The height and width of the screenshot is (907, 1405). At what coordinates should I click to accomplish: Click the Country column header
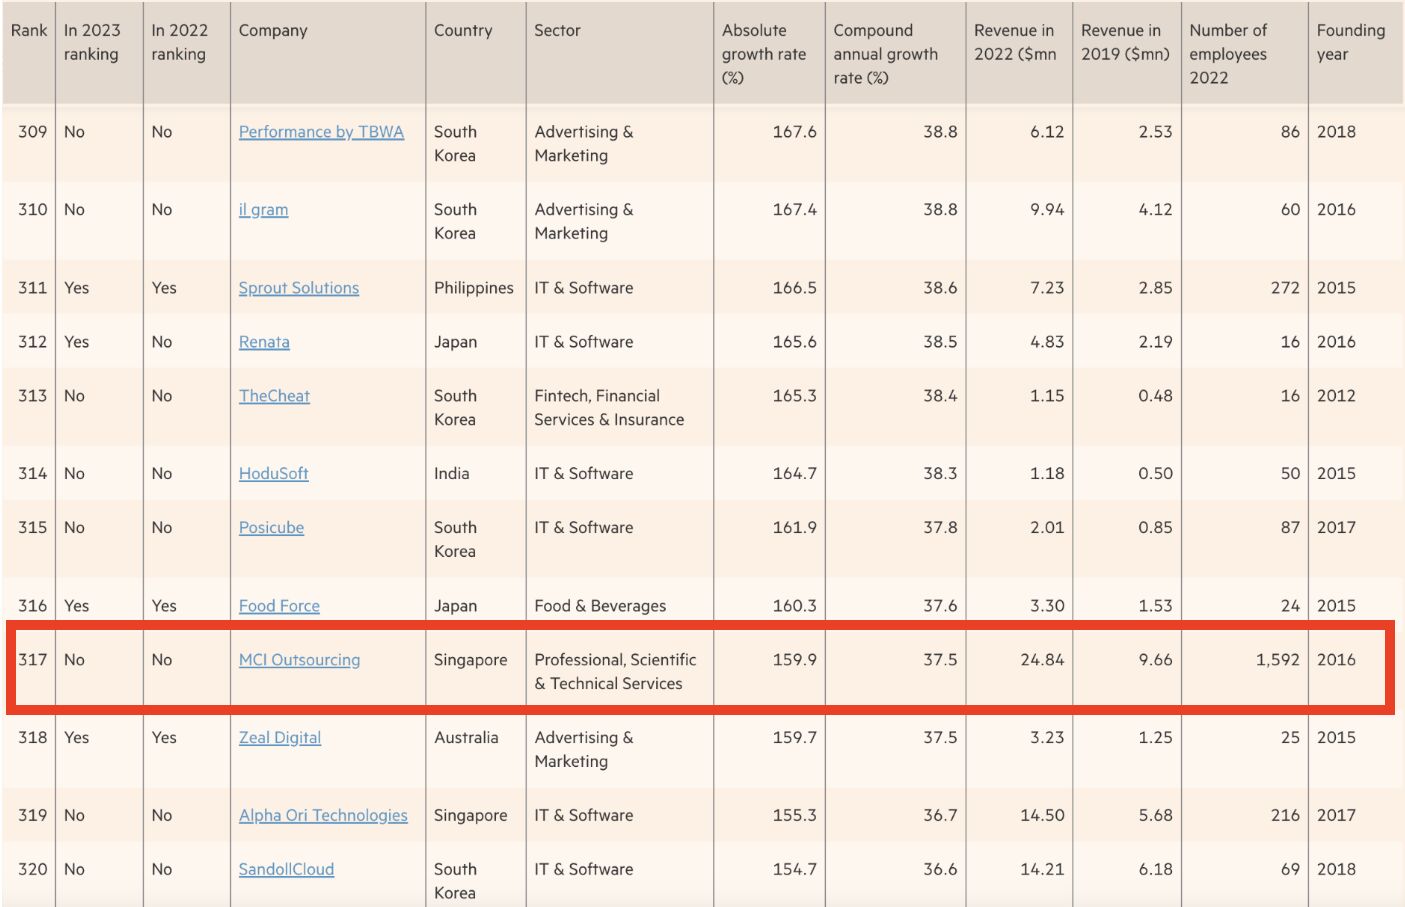463,31
